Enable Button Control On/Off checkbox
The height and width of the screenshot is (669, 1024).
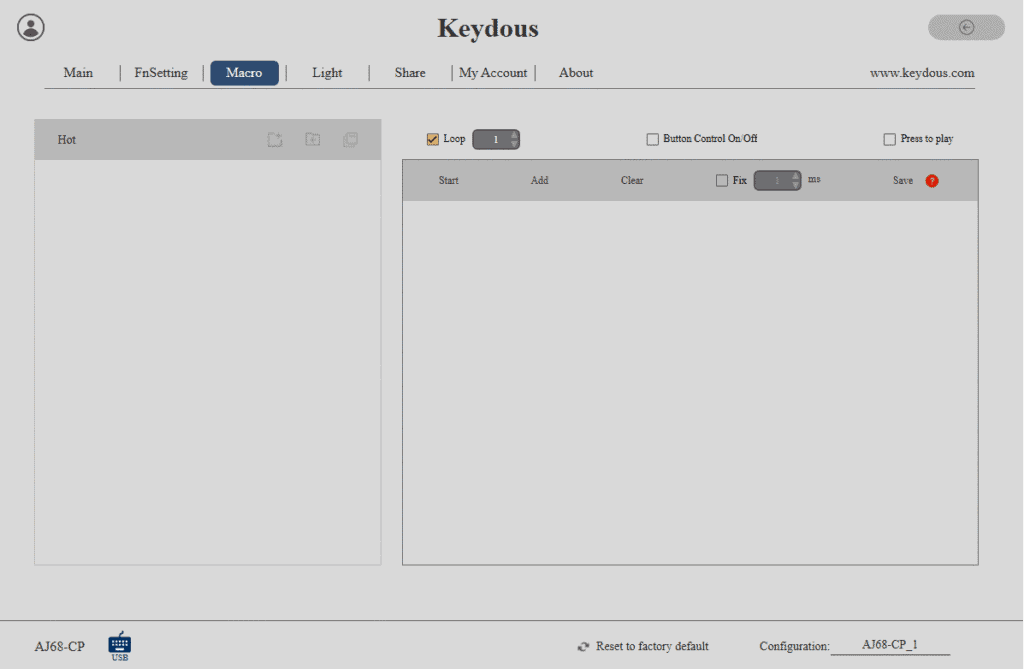(x=652, y=139)
